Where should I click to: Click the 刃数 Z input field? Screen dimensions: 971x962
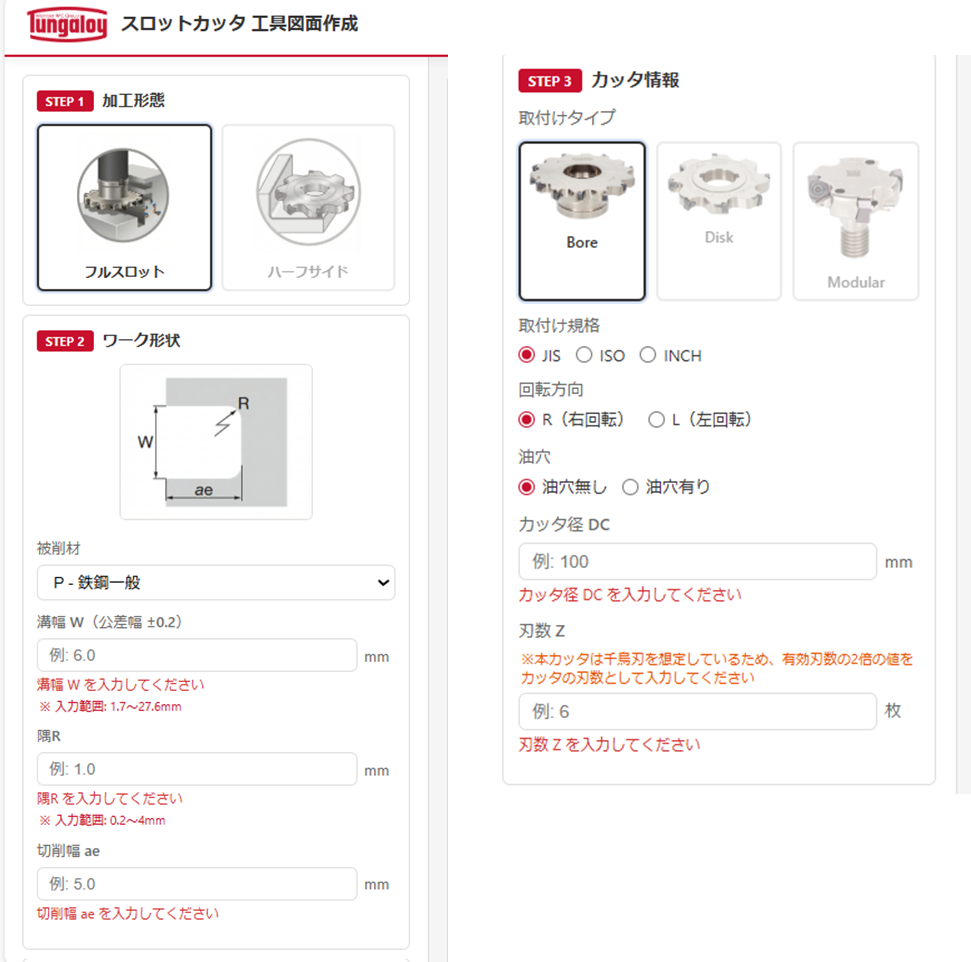(697, 711)
